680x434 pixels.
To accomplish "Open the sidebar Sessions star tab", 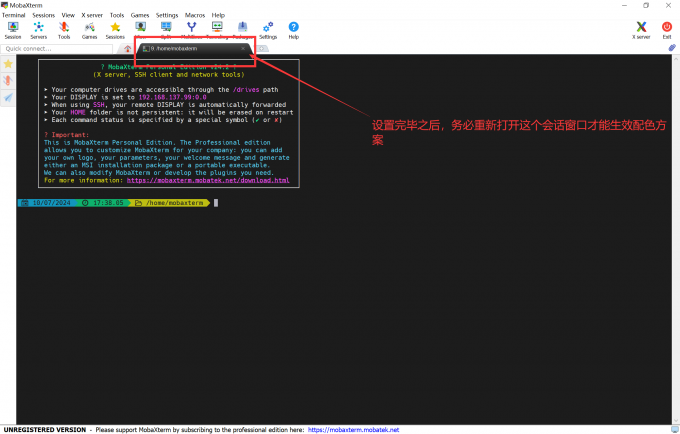I will pos(8,64).
